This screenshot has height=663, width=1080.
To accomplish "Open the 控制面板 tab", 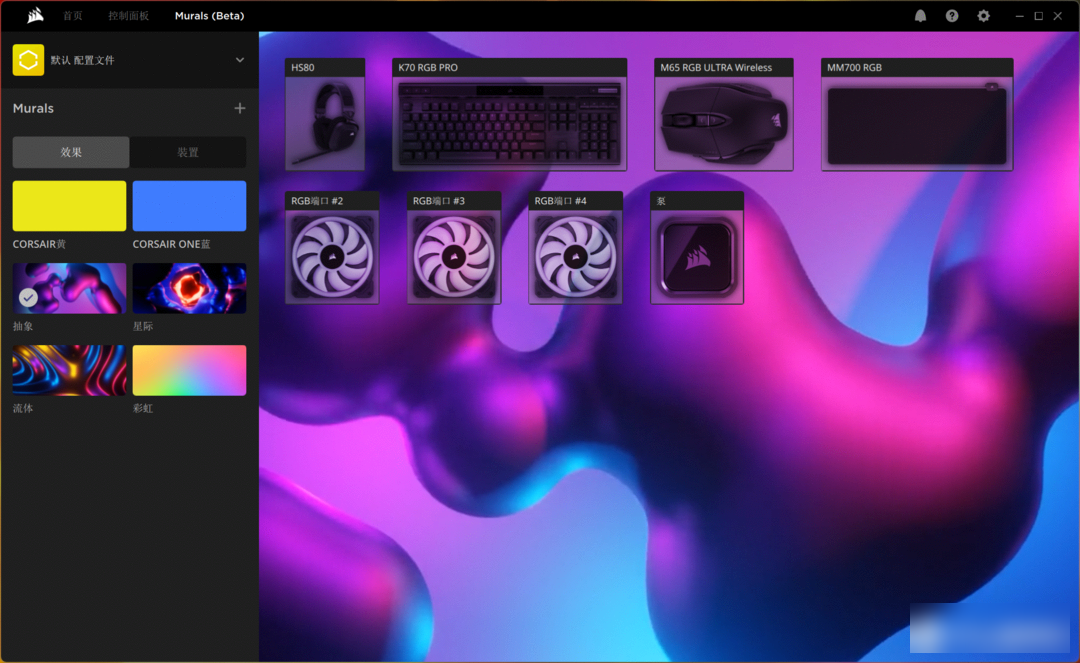I will click(x=128, y=16).
